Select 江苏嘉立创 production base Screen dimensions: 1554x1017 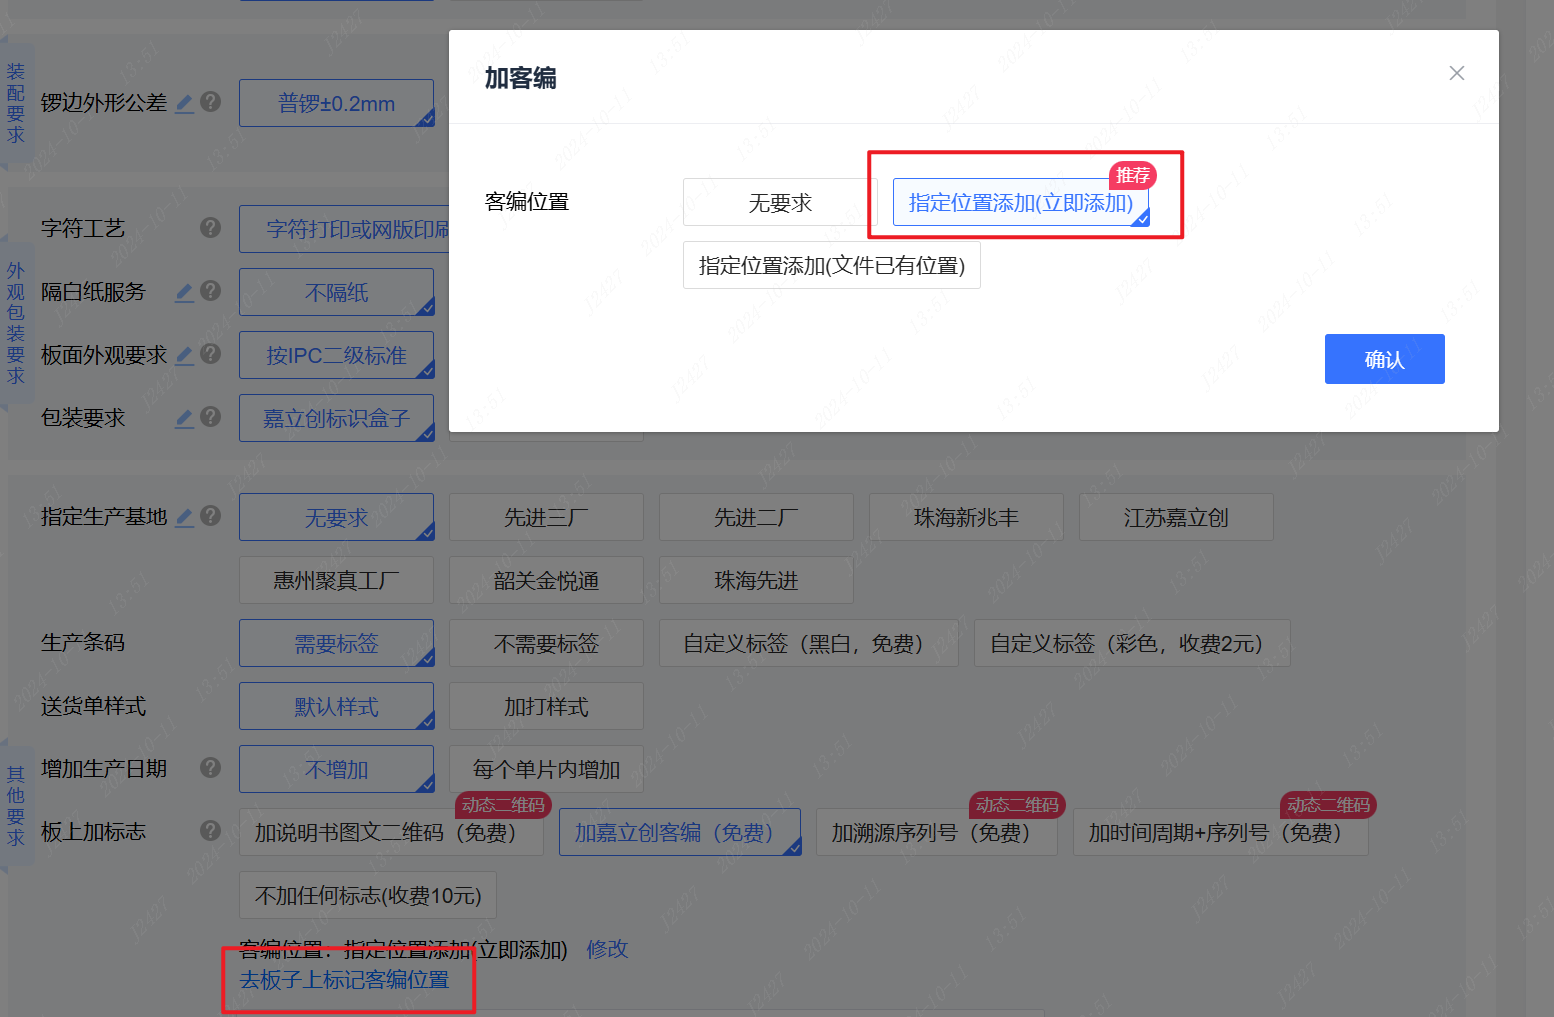point(1175,518)
